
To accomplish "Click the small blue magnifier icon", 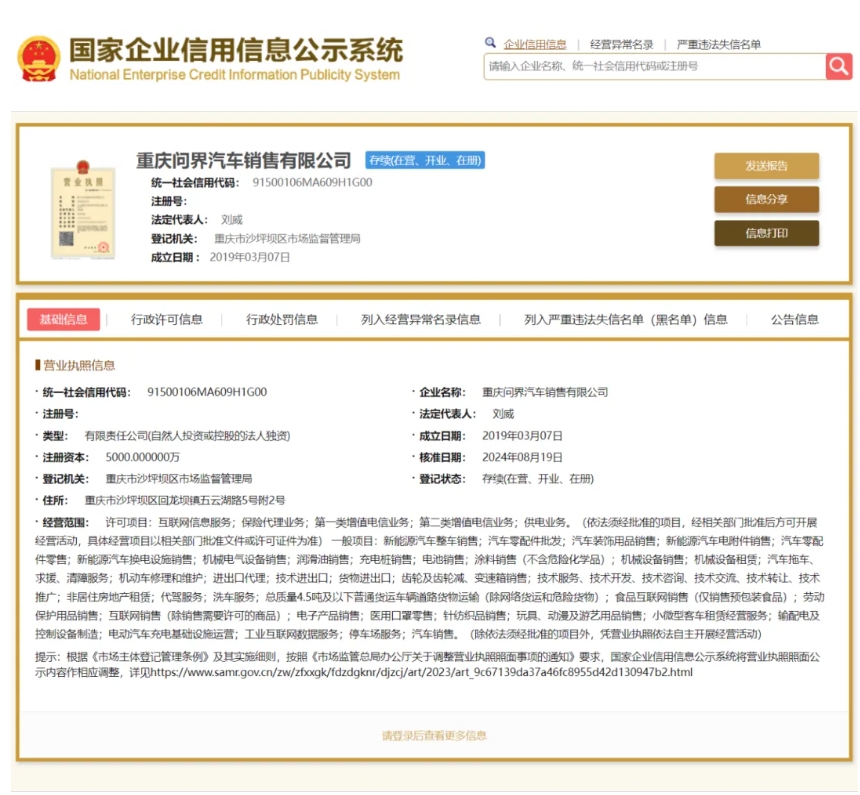I will pos(490,42).
